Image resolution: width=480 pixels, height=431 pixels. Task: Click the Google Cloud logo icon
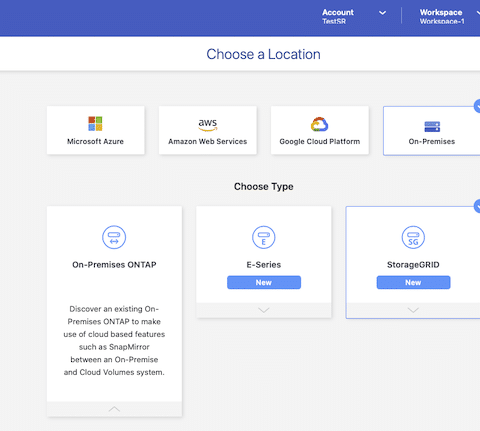pos(320,124)
